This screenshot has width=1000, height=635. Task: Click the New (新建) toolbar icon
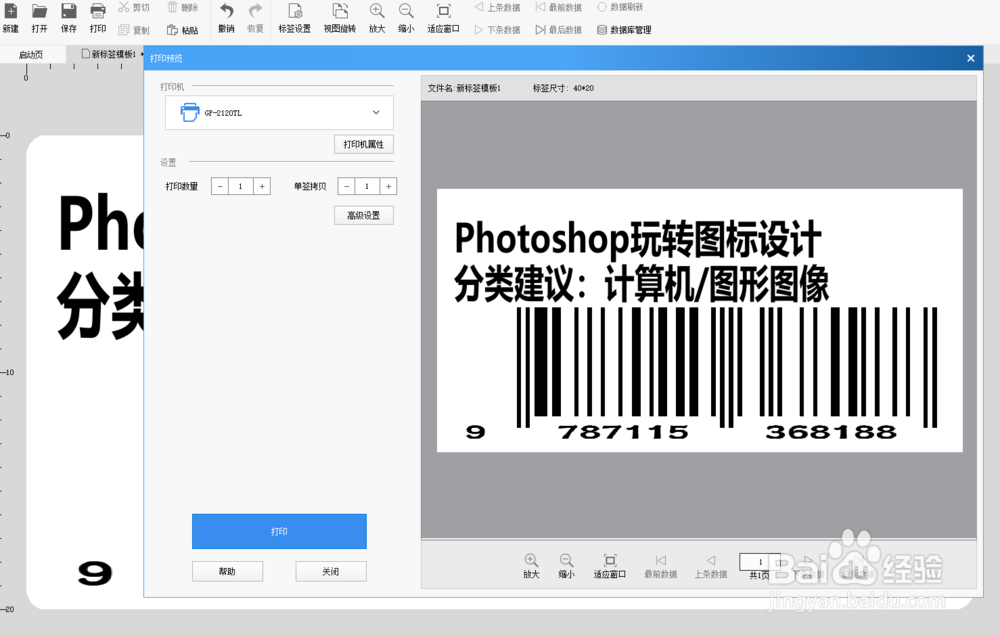tap(11, 18)
